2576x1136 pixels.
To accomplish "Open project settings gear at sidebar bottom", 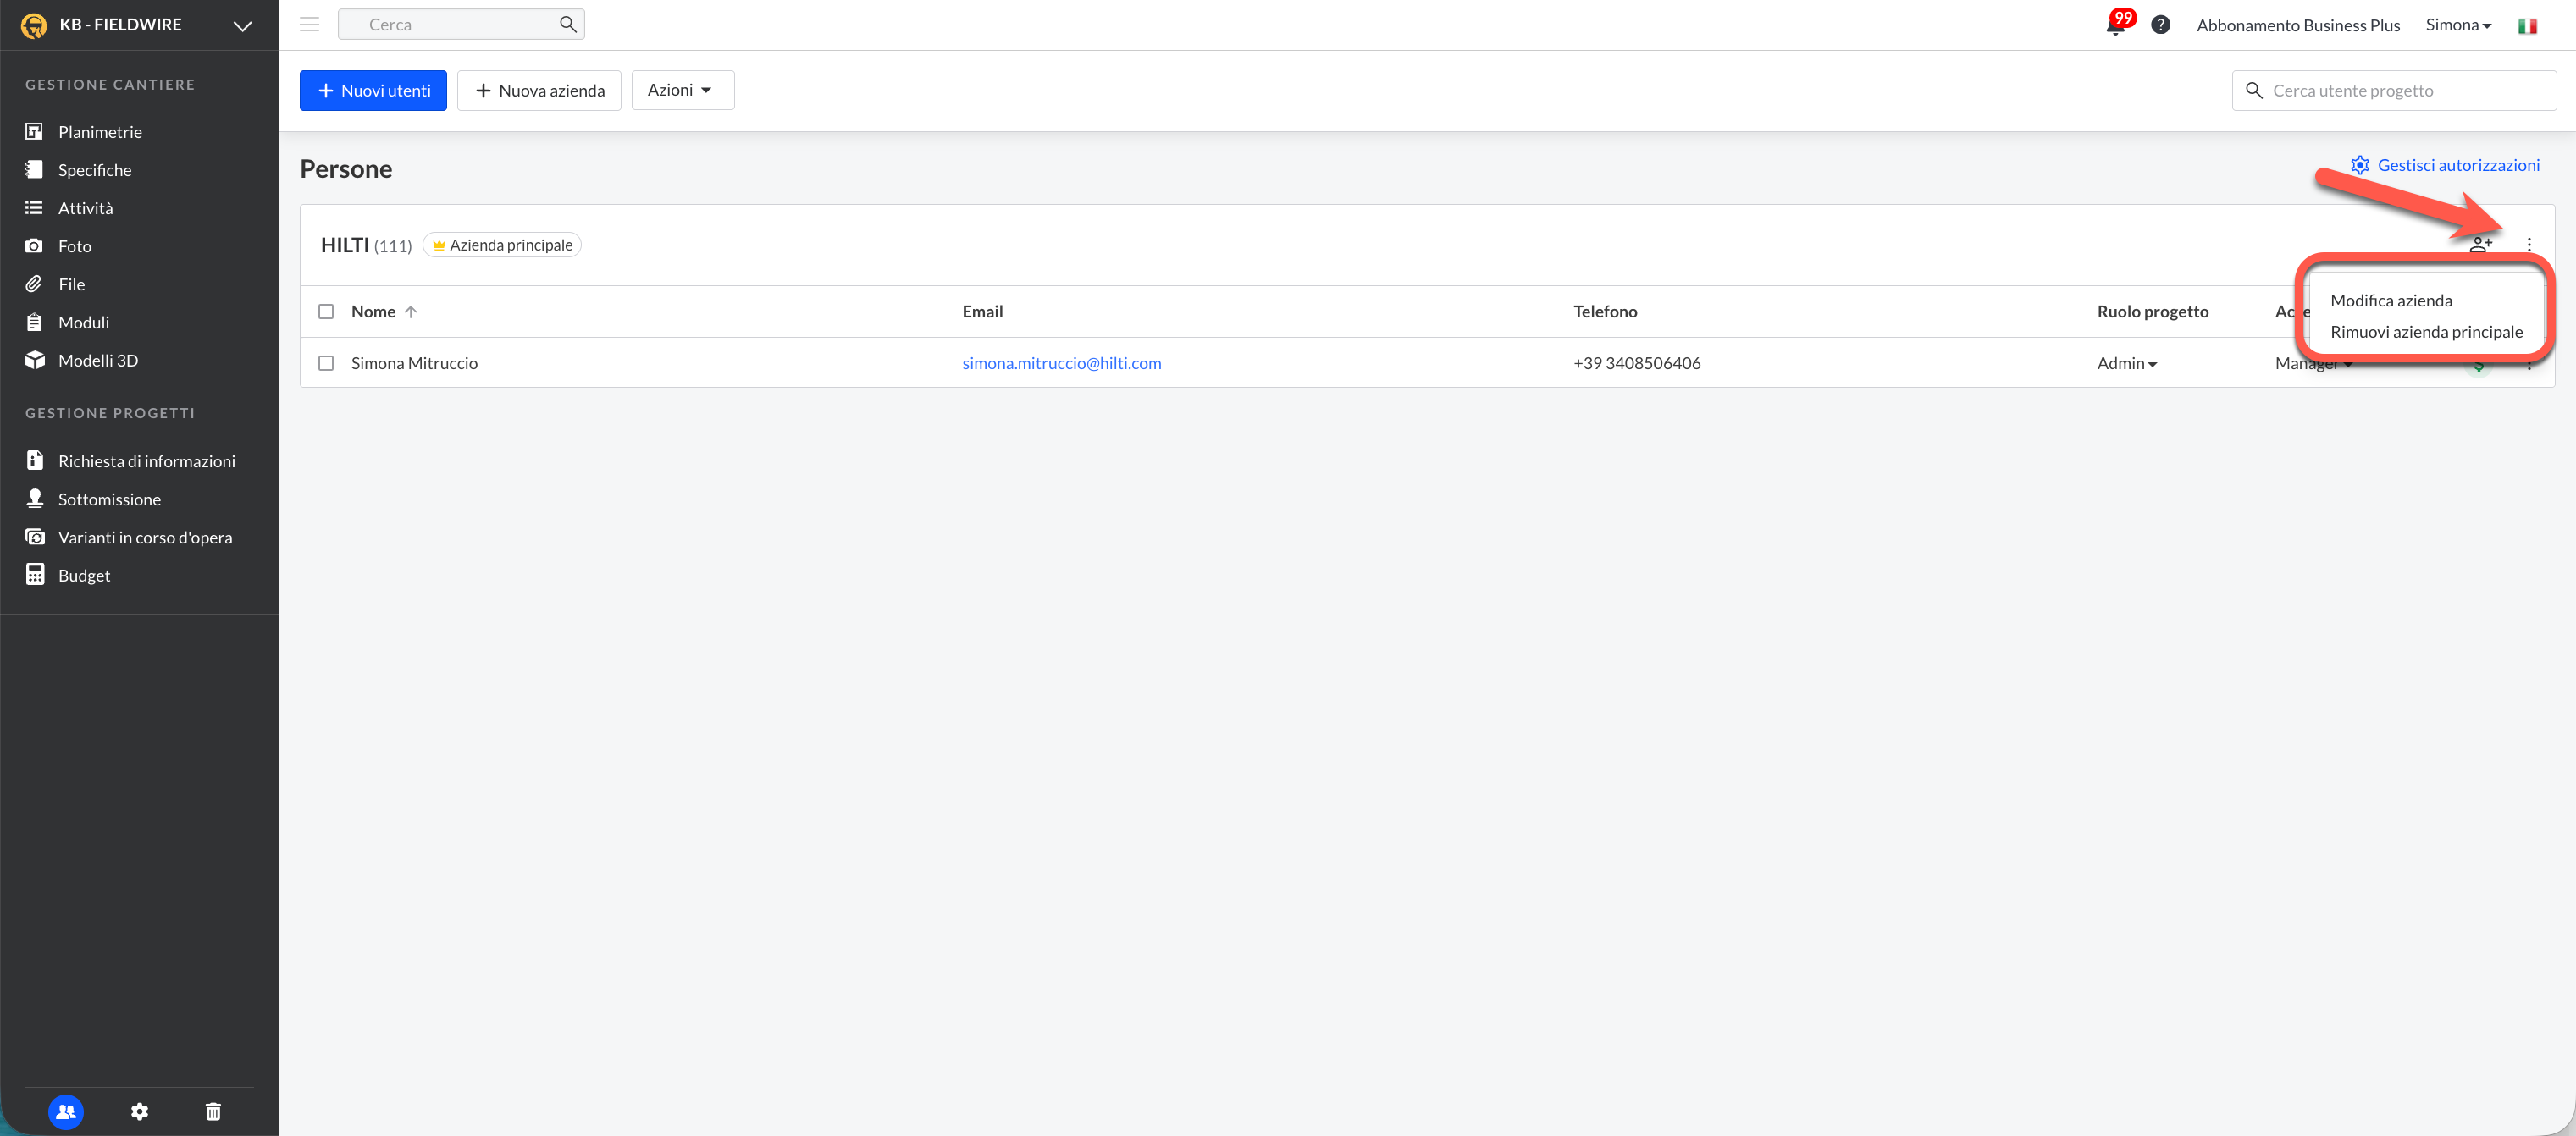I will click(x=139, y=1111).
